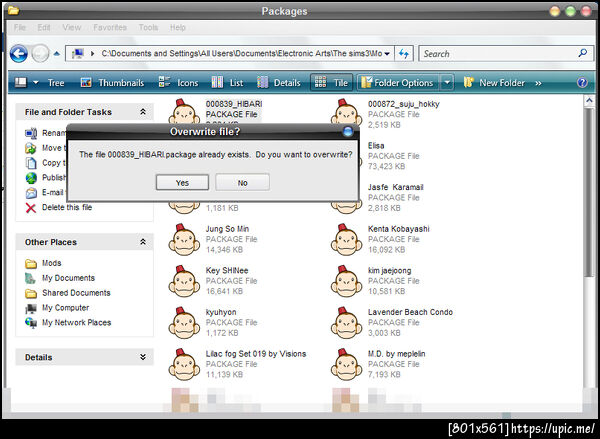
Task: Toggle the Tree pane view
Action: [56, 83]
